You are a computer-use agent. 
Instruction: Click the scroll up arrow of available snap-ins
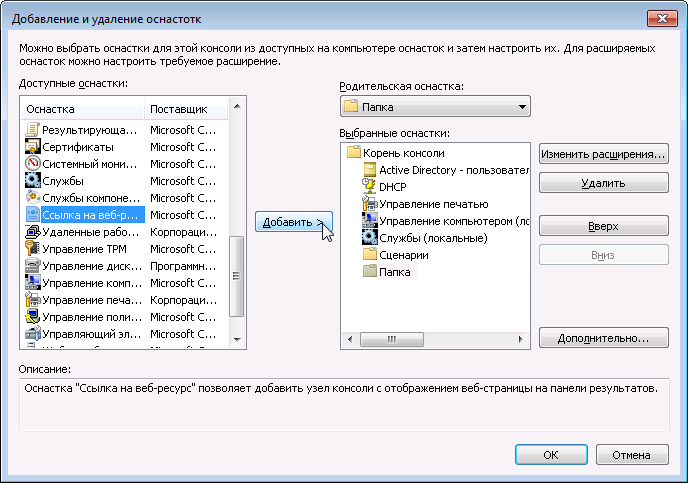click(x=237, y=106)
